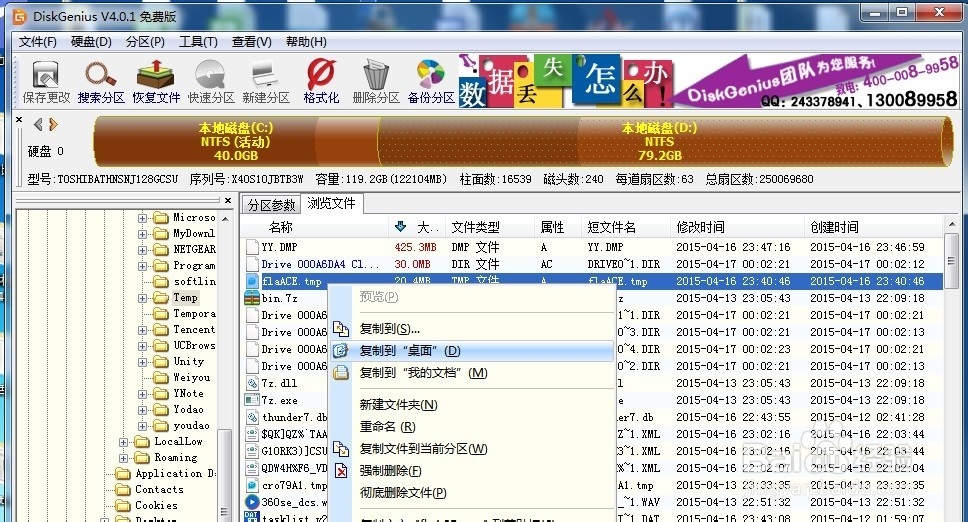The height and width of the screenshot is (522, 968).
Task: Open the 工具(T) menu
Action: point(198,41)
